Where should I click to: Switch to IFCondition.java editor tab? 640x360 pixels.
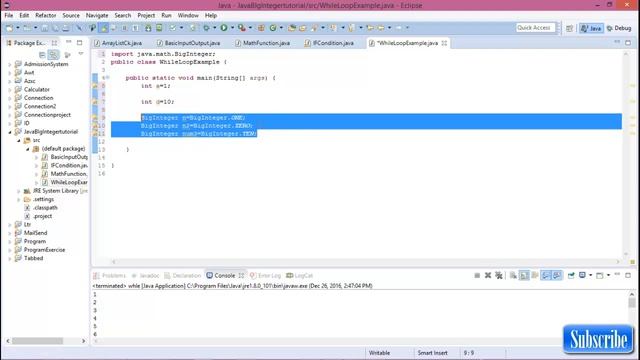333,43
